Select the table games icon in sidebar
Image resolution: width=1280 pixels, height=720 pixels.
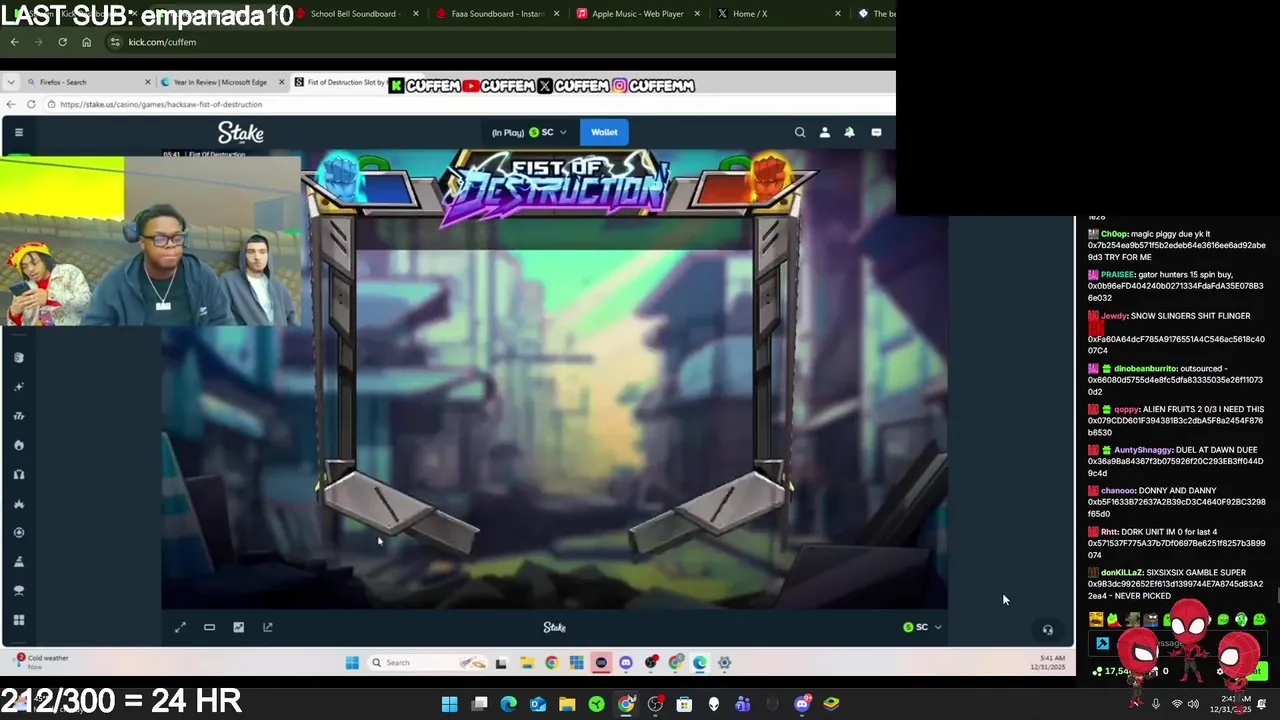pyautogui.click(x=19, y=591)
